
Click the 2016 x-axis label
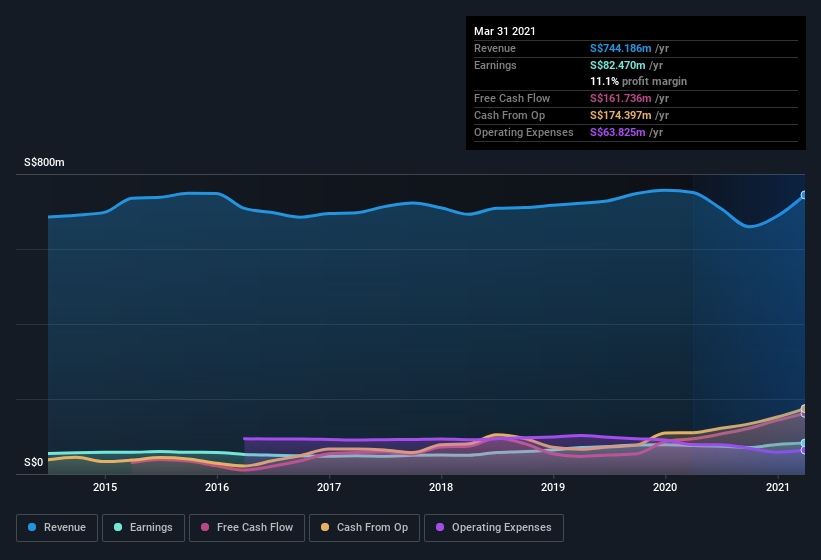tap(217, 487)
